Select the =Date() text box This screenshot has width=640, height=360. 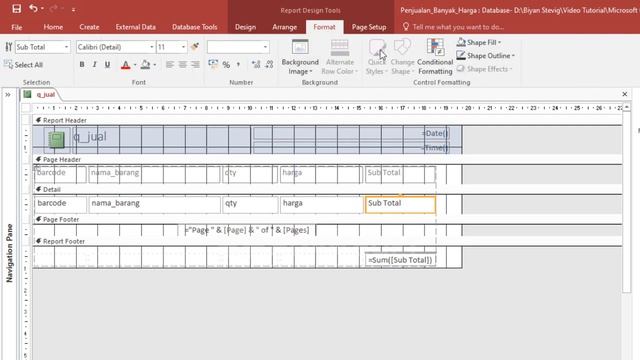click(351, 133)
